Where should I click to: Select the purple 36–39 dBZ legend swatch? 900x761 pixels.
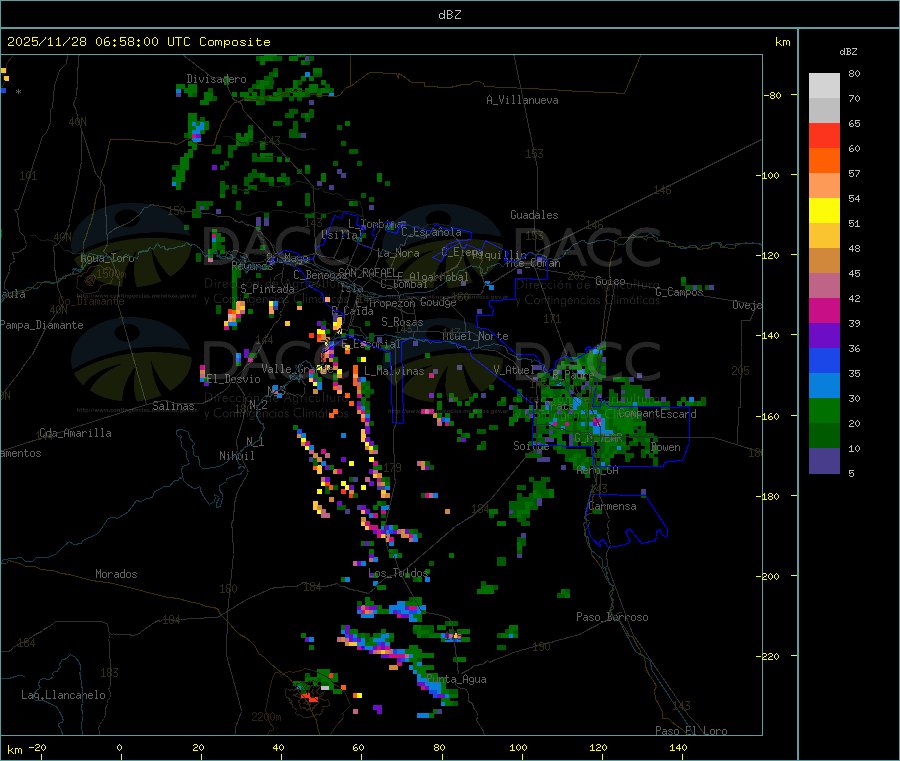824,336
